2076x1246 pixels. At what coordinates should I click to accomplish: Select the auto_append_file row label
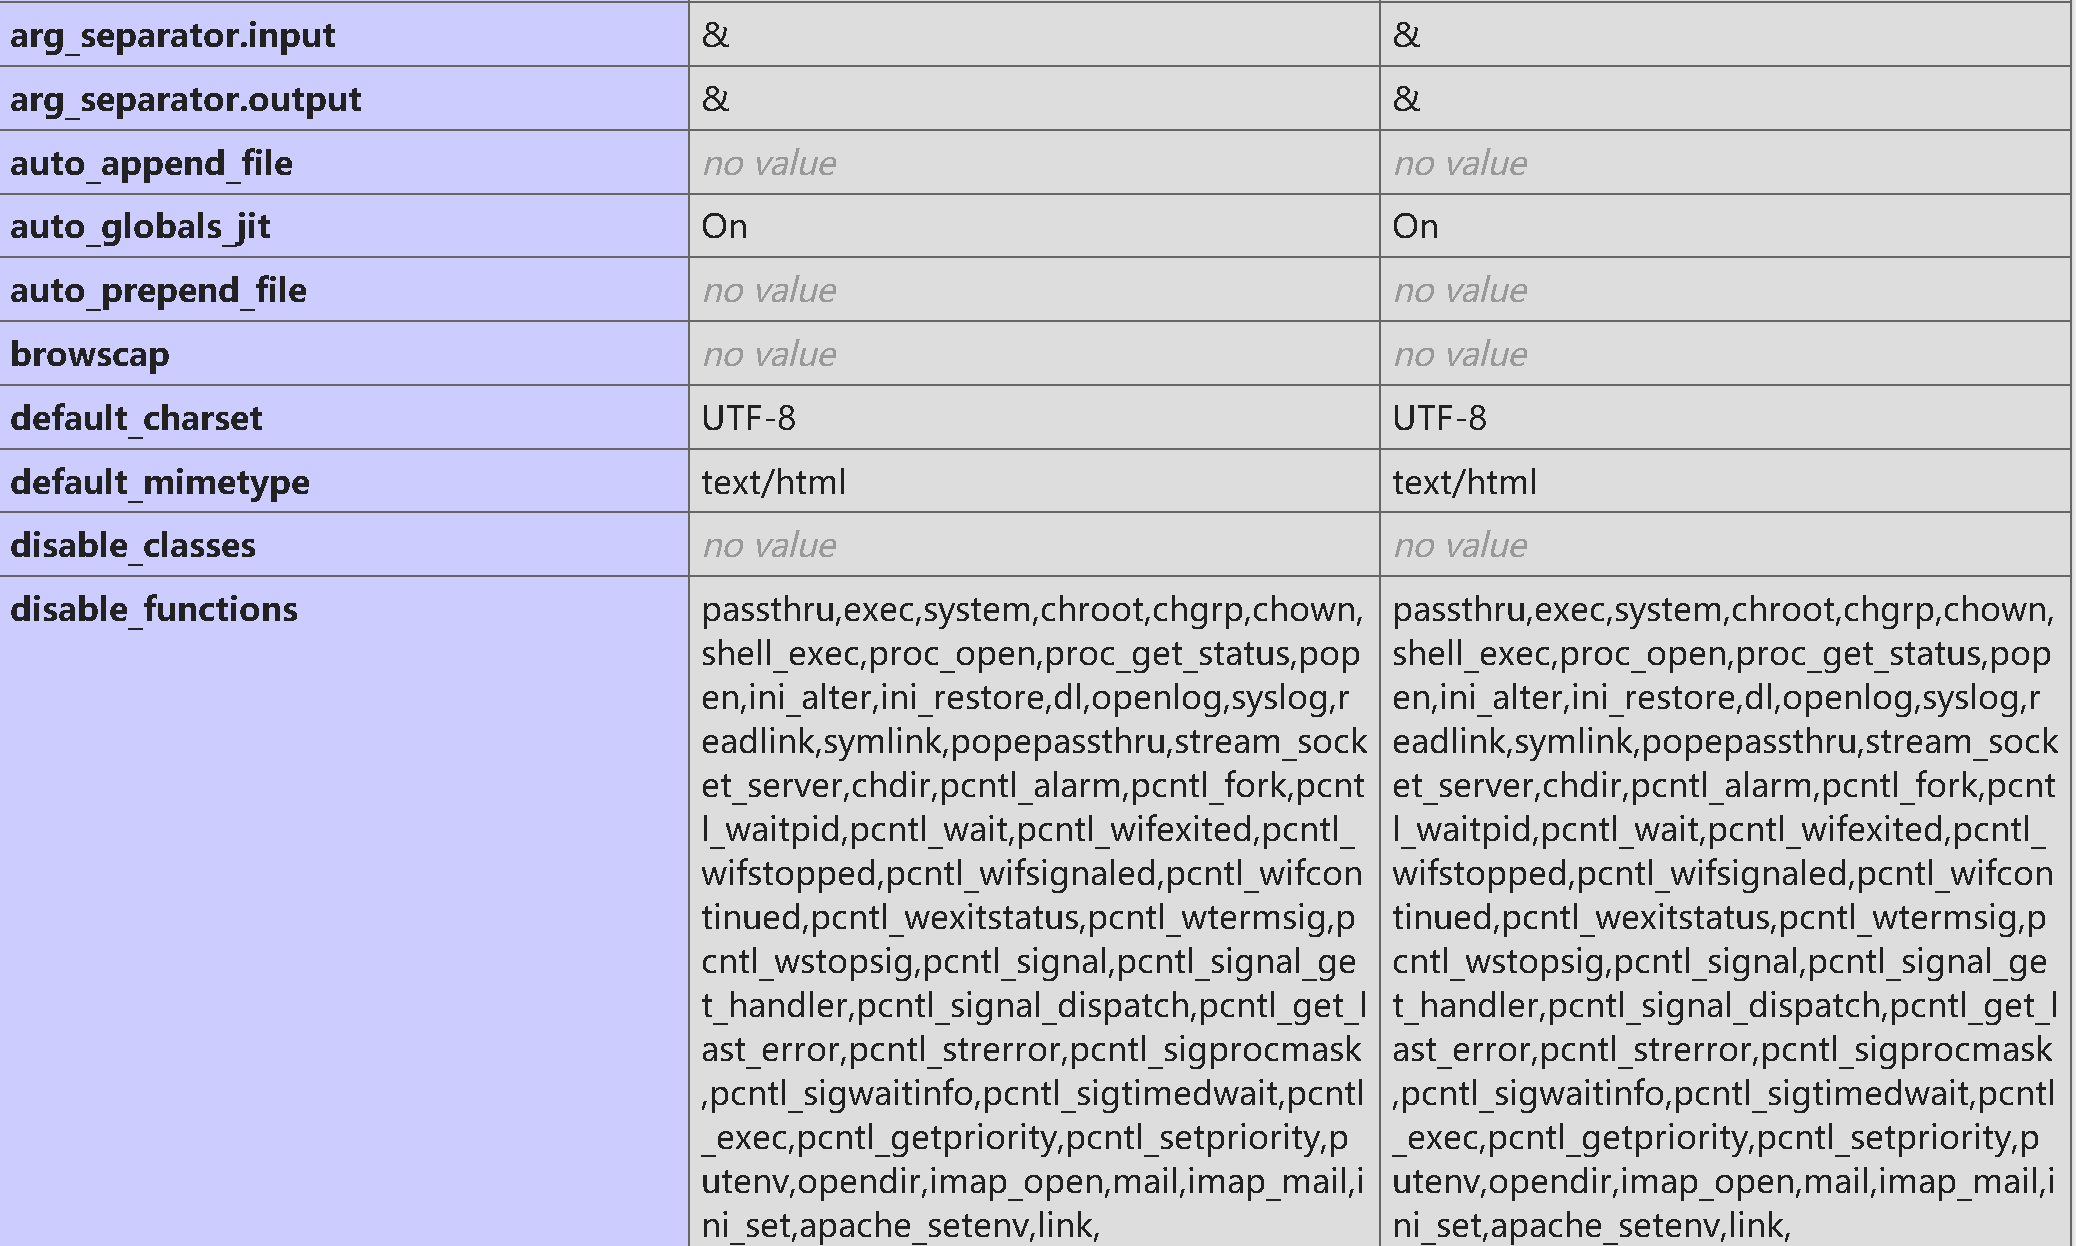coord(150,163)
